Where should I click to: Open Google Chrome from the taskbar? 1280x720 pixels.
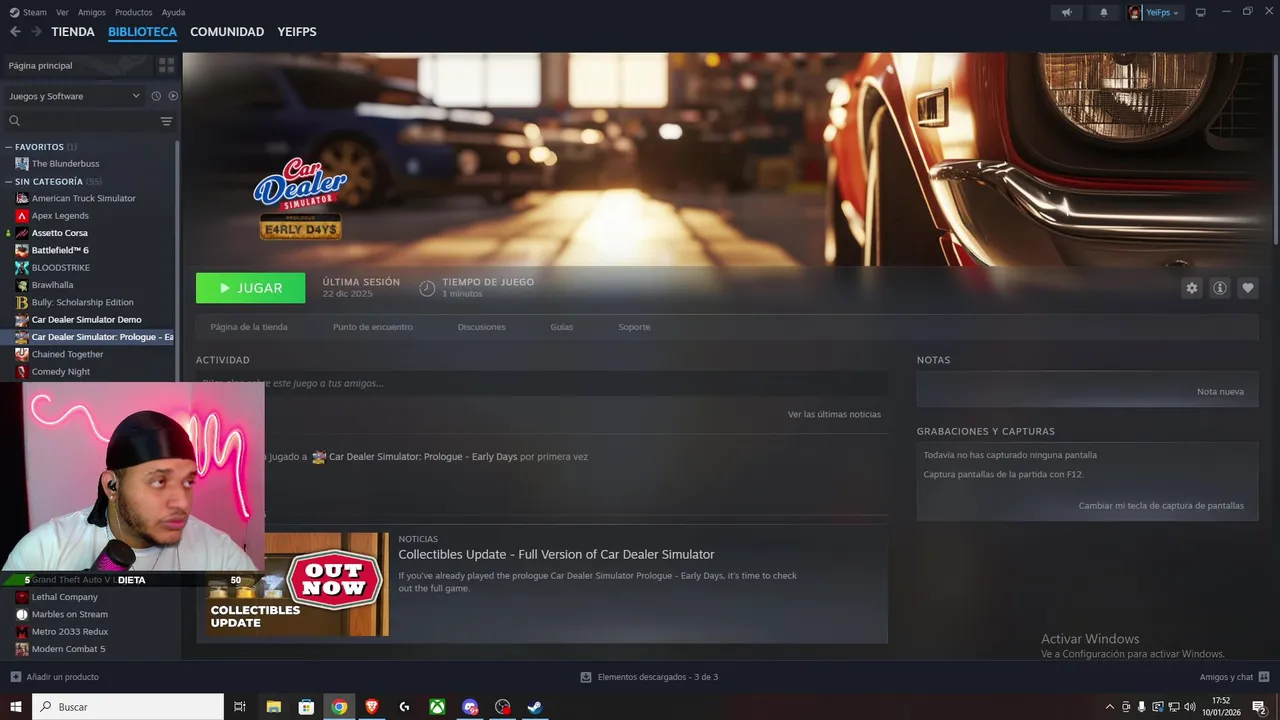pyautogui.click(x=339, y=707)
